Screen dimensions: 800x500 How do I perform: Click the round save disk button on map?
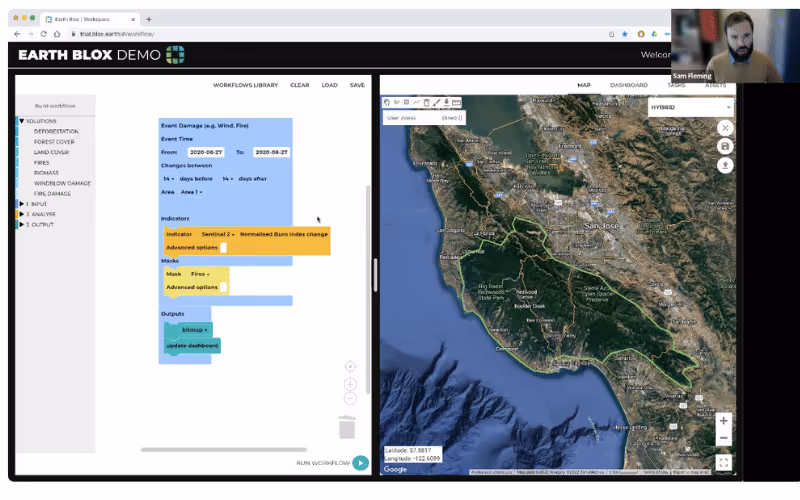725,147
